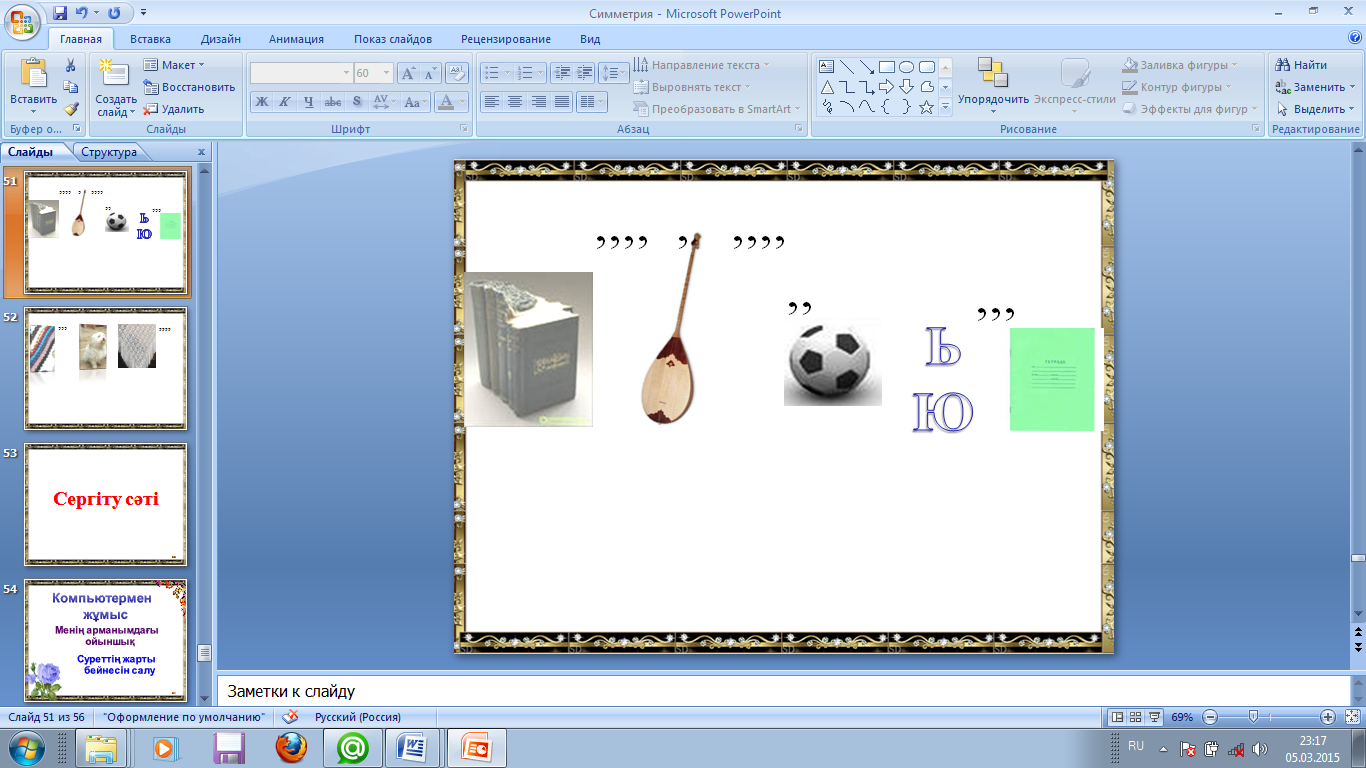Select the oval shape in gallery
The height and width of the screenshot is (768, 1366).
906,67
